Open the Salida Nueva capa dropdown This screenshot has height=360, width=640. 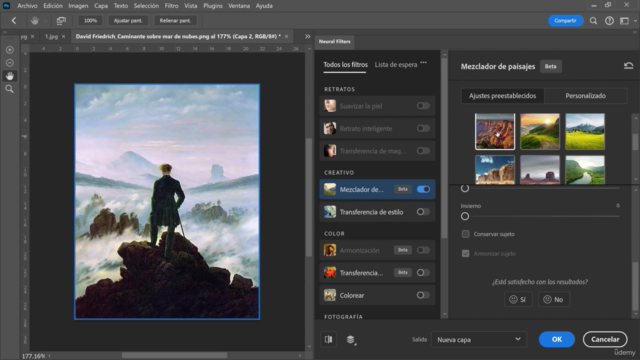coord(479,339)
